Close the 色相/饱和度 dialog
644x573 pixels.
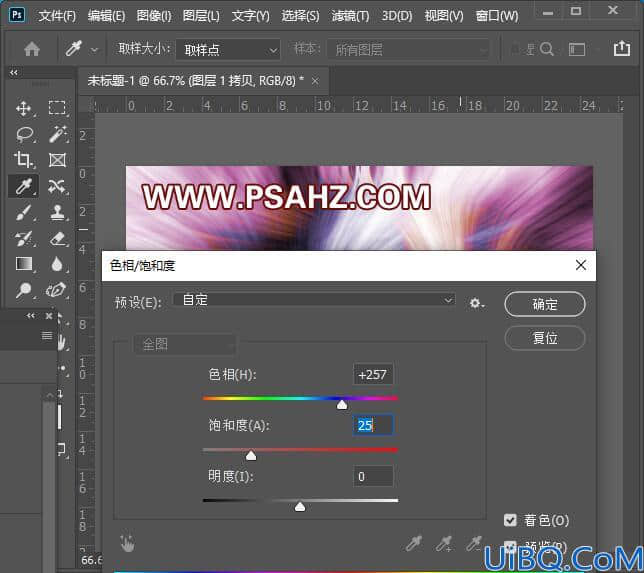tap(581, 265)
